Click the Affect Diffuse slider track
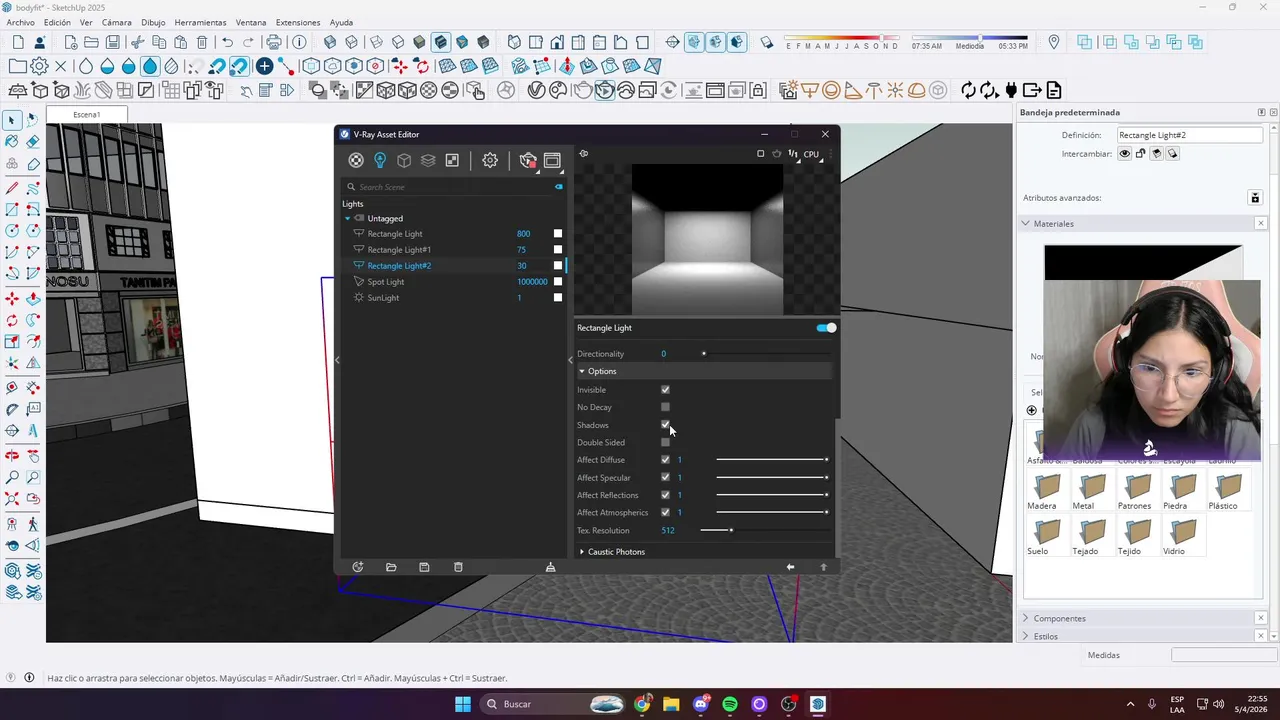The height and width of the screenshot is (720, 1280). tap(771, 460)
